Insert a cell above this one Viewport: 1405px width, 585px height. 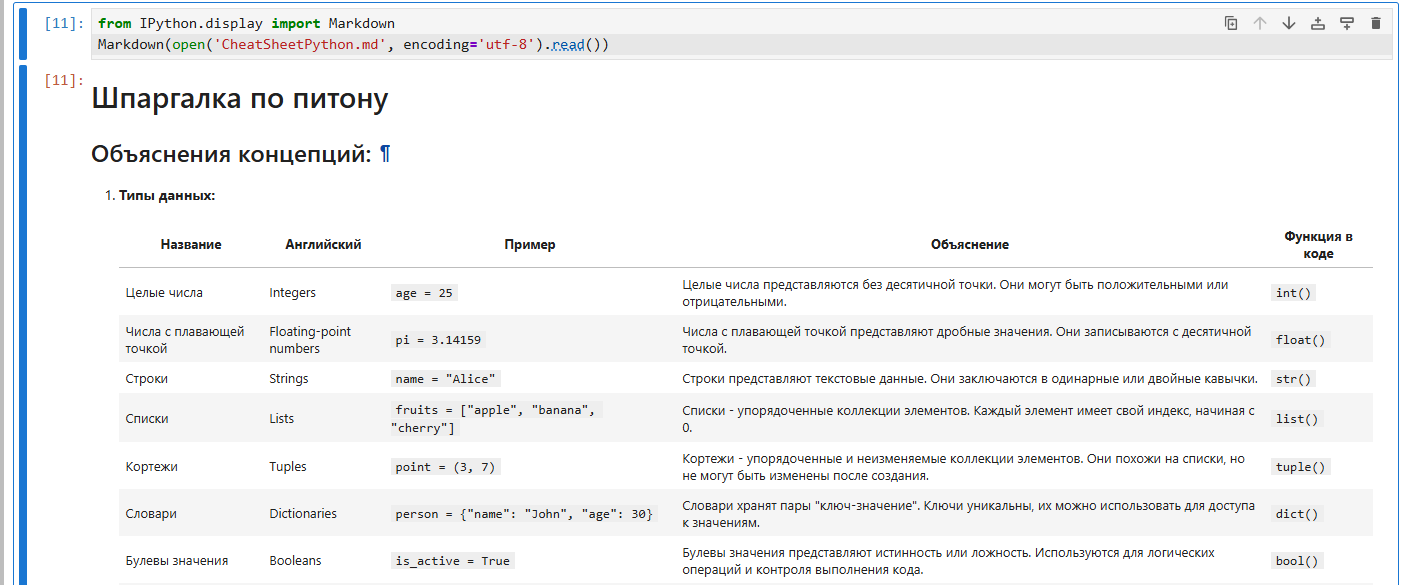pyautogui.click(x=1318, y=23)
